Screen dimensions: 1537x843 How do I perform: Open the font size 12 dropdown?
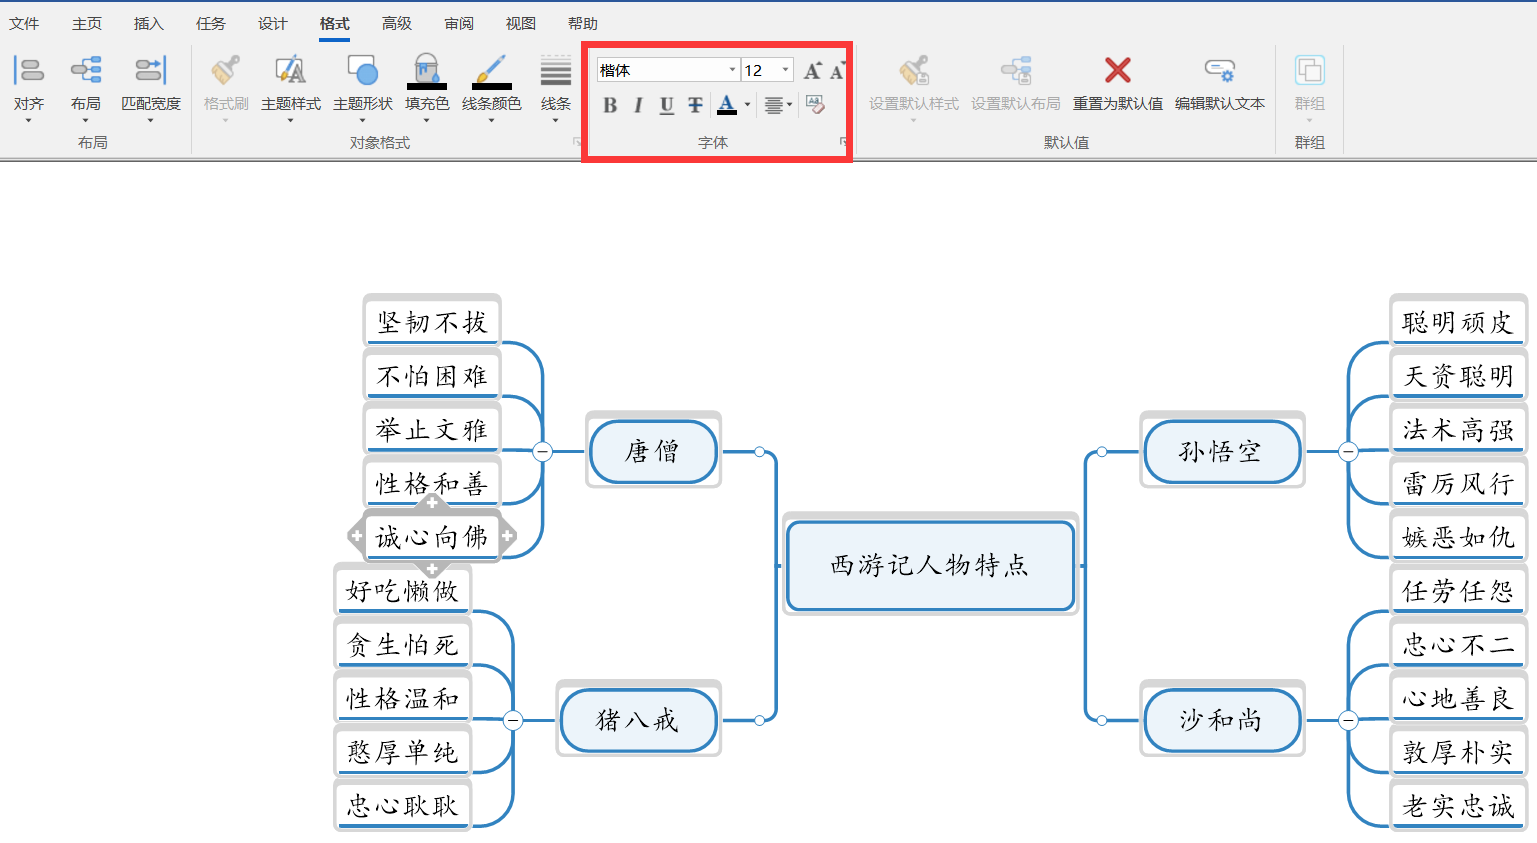tap(786, 70)
